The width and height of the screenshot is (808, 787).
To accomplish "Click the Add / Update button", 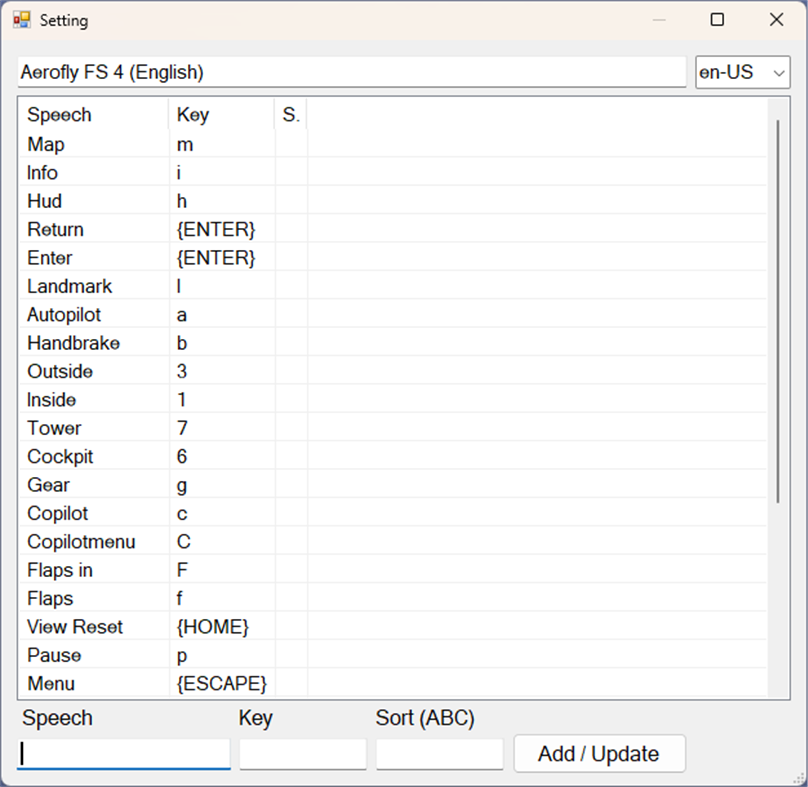I will click(599, 753).
